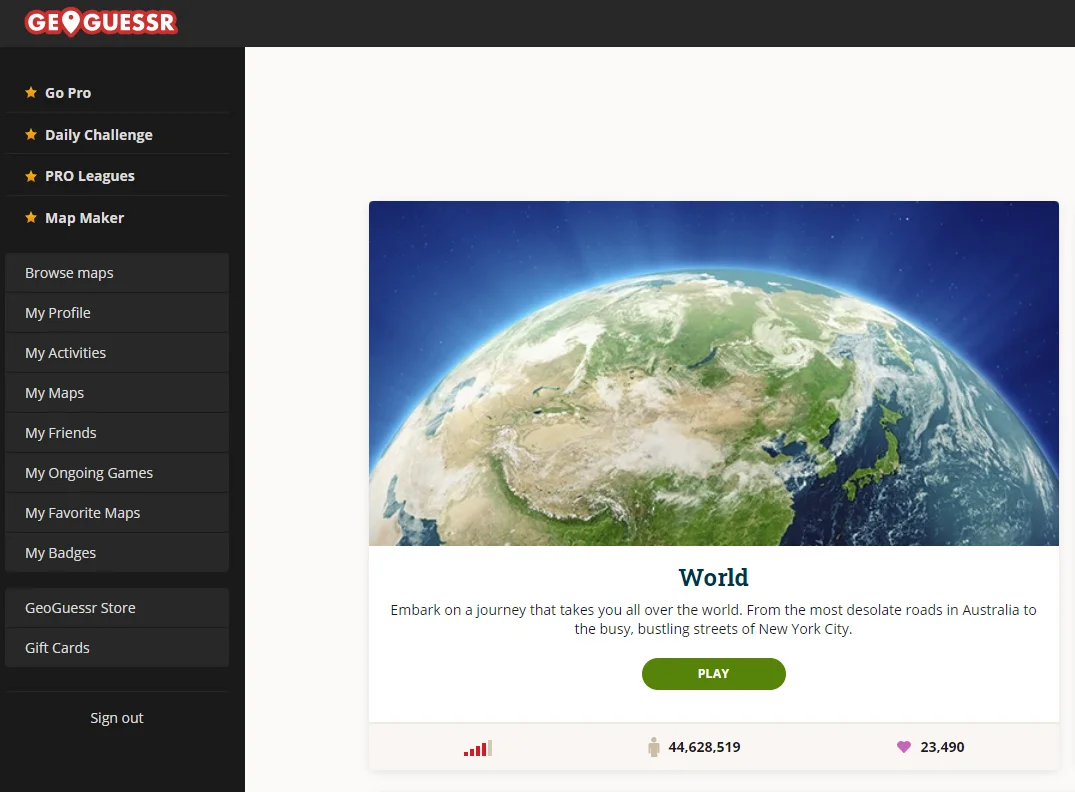Open My Favorite Maps
The width and height of the screenshot is (1075, 792).
point(82,513)
